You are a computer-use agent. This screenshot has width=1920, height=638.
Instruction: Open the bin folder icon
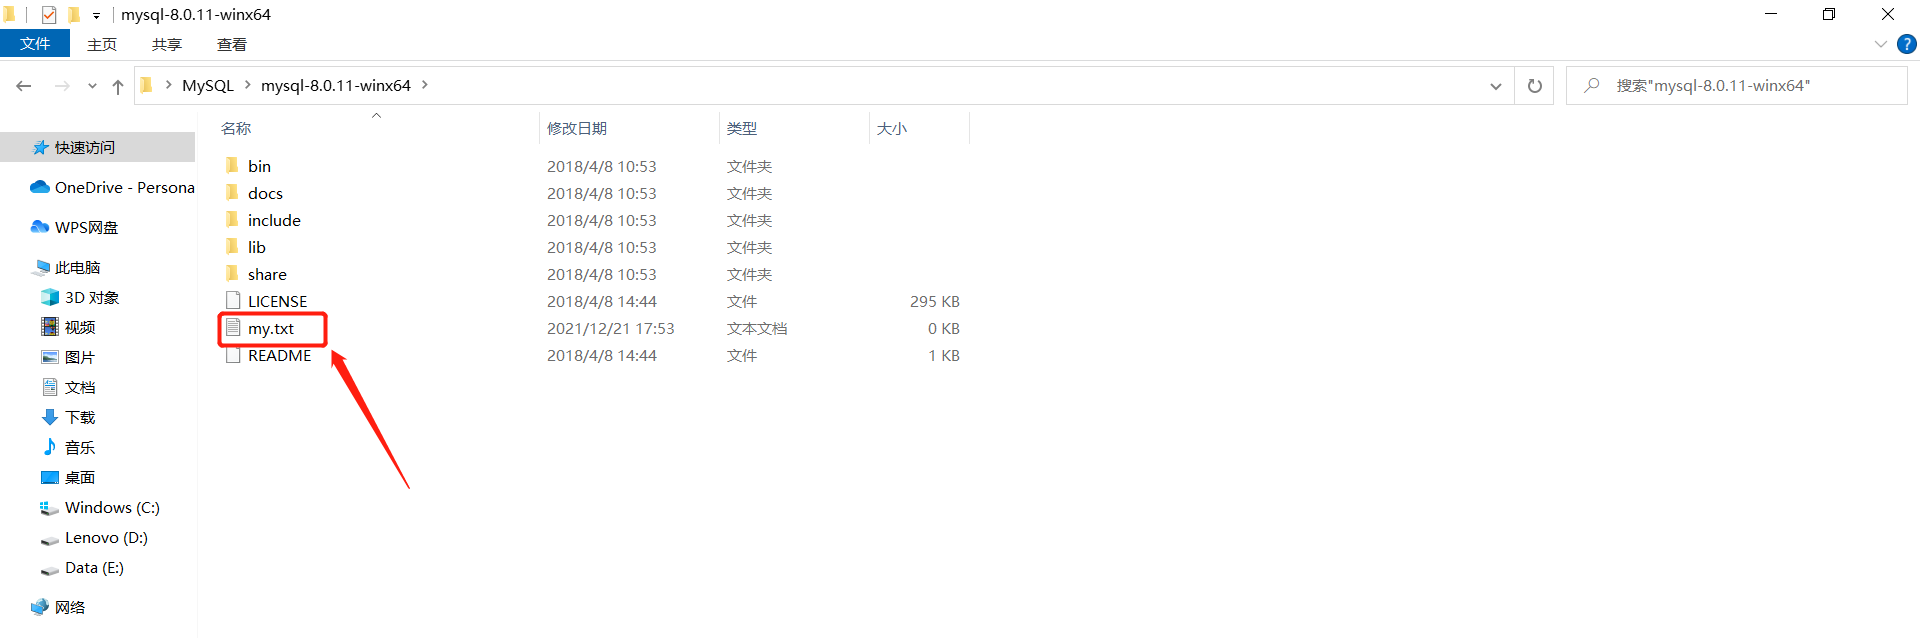[x=232, y=165]
